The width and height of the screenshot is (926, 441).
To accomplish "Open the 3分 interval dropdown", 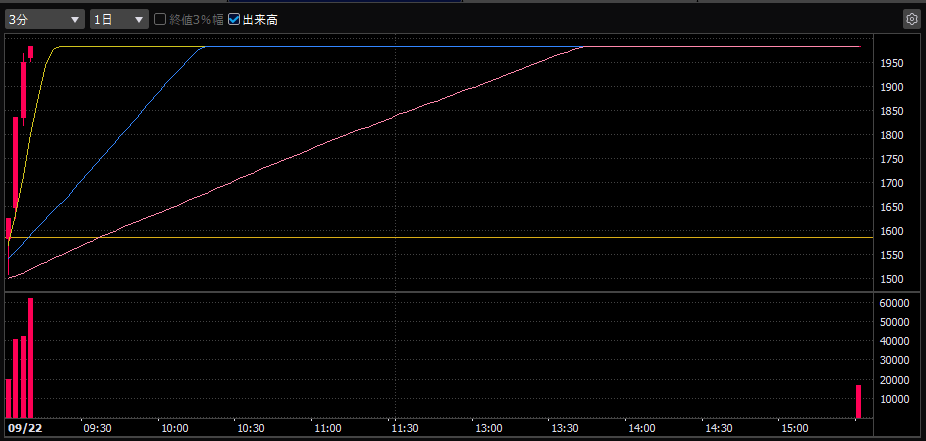I will point(44,19).
